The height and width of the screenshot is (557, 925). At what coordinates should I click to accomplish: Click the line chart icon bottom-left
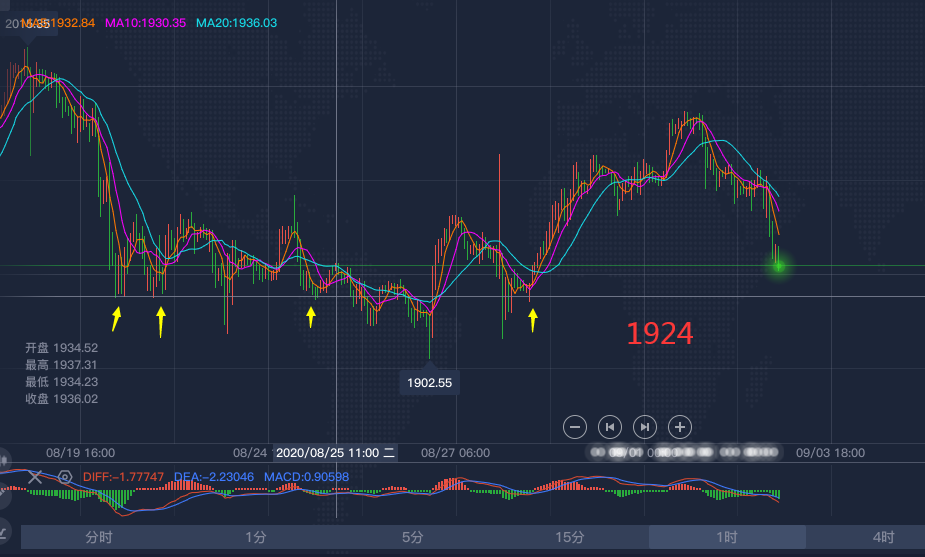click(4, 530)
